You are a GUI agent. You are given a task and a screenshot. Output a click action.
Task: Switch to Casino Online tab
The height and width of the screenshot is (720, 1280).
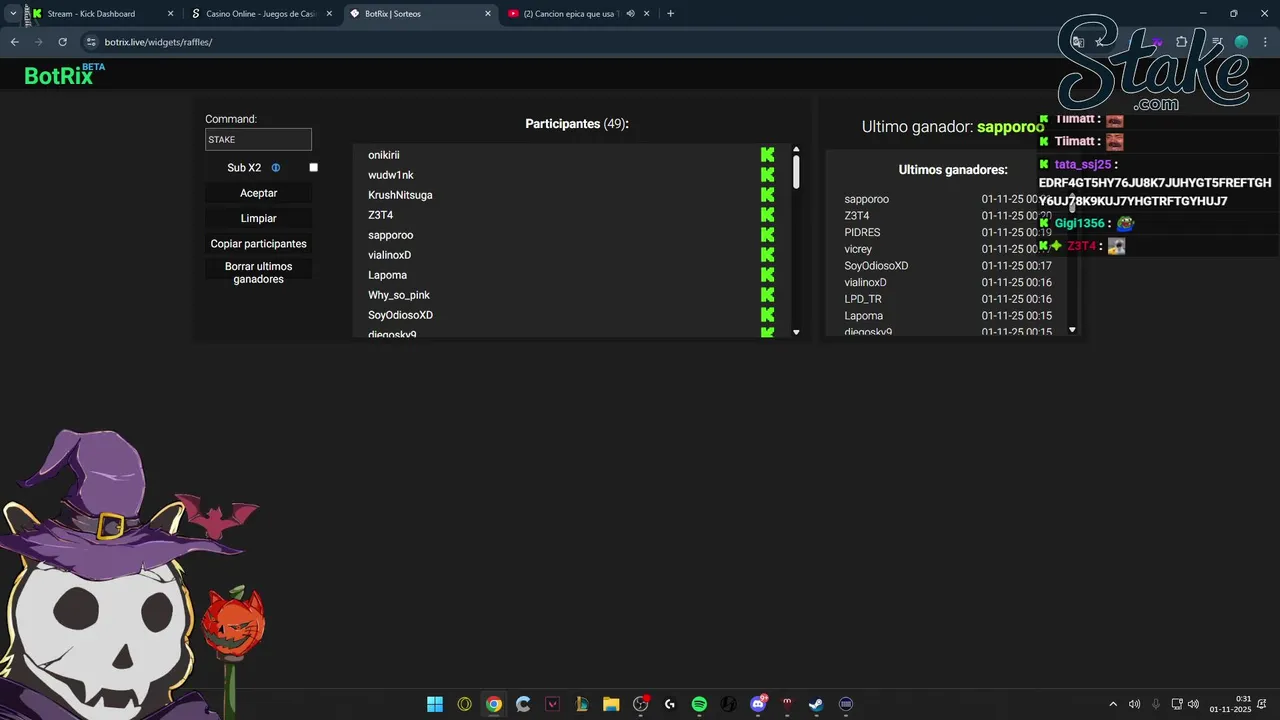[x=262, y=14]
